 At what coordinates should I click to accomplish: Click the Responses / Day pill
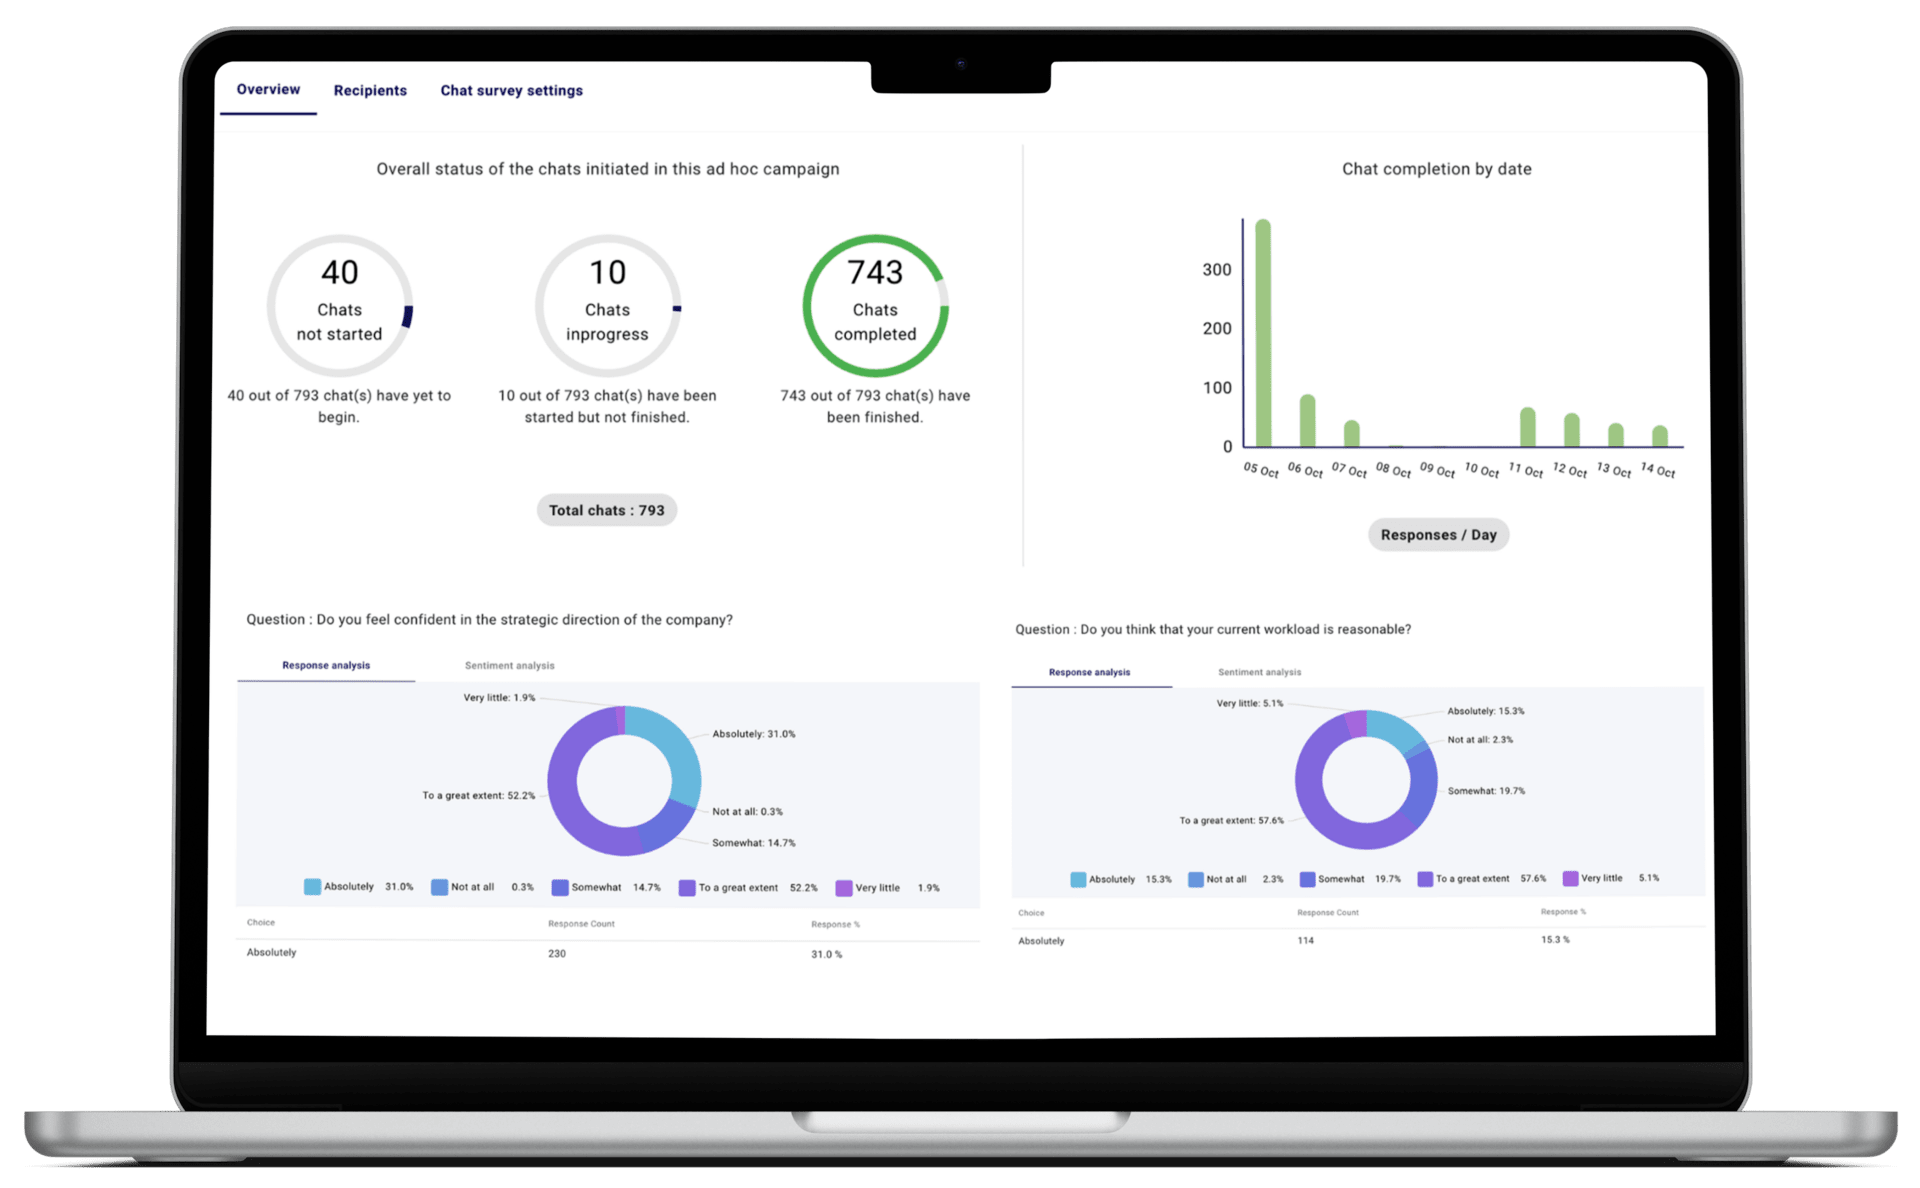click(1438, 535)
